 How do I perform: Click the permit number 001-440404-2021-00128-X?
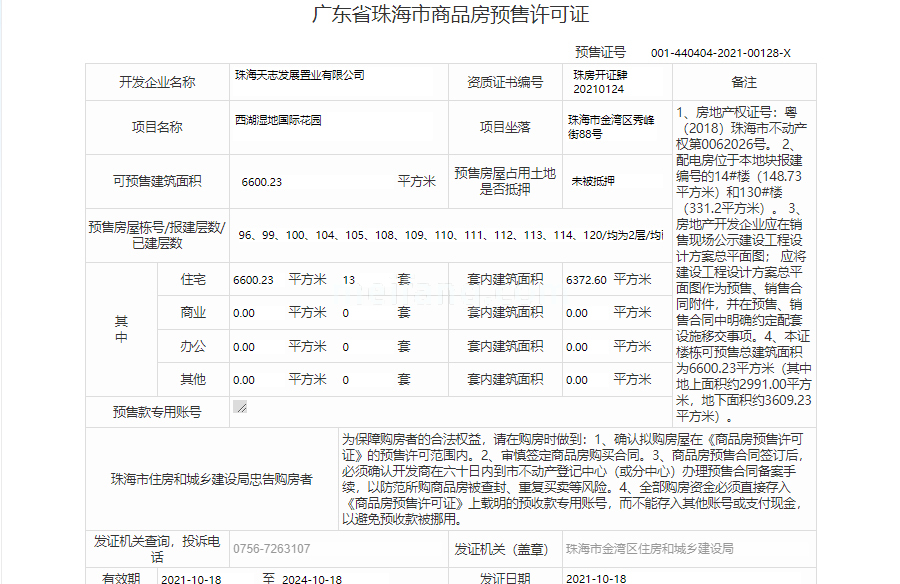coord(720,53)
